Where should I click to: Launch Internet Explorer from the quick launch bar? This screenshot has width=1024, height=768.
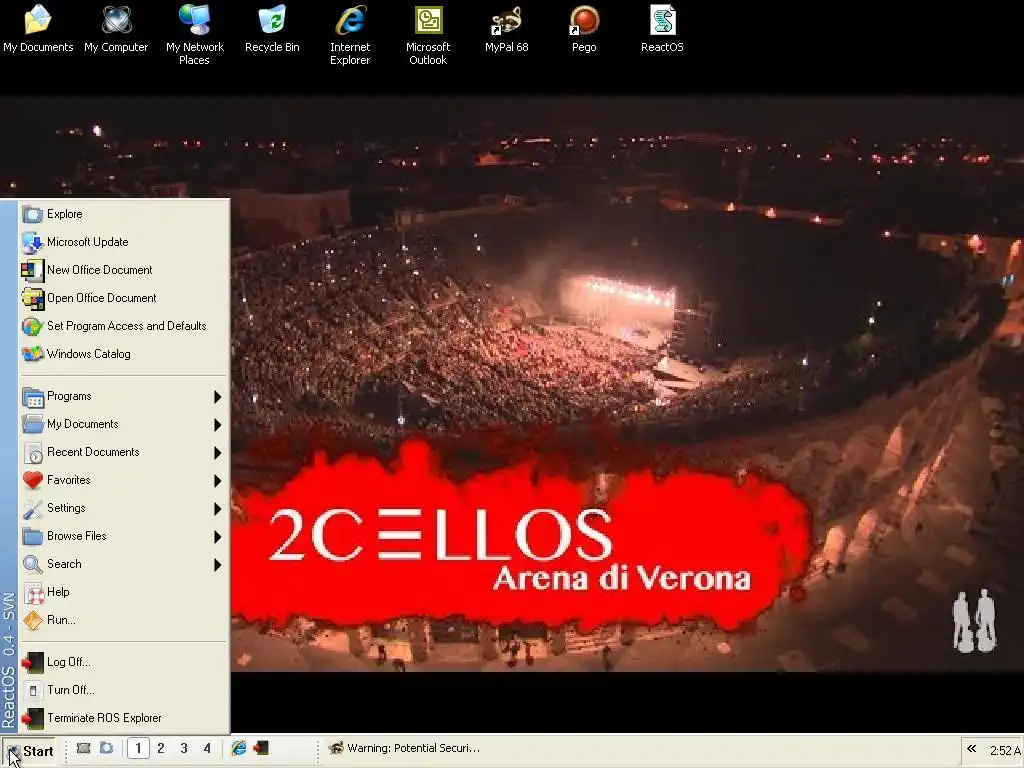(238, 748)
